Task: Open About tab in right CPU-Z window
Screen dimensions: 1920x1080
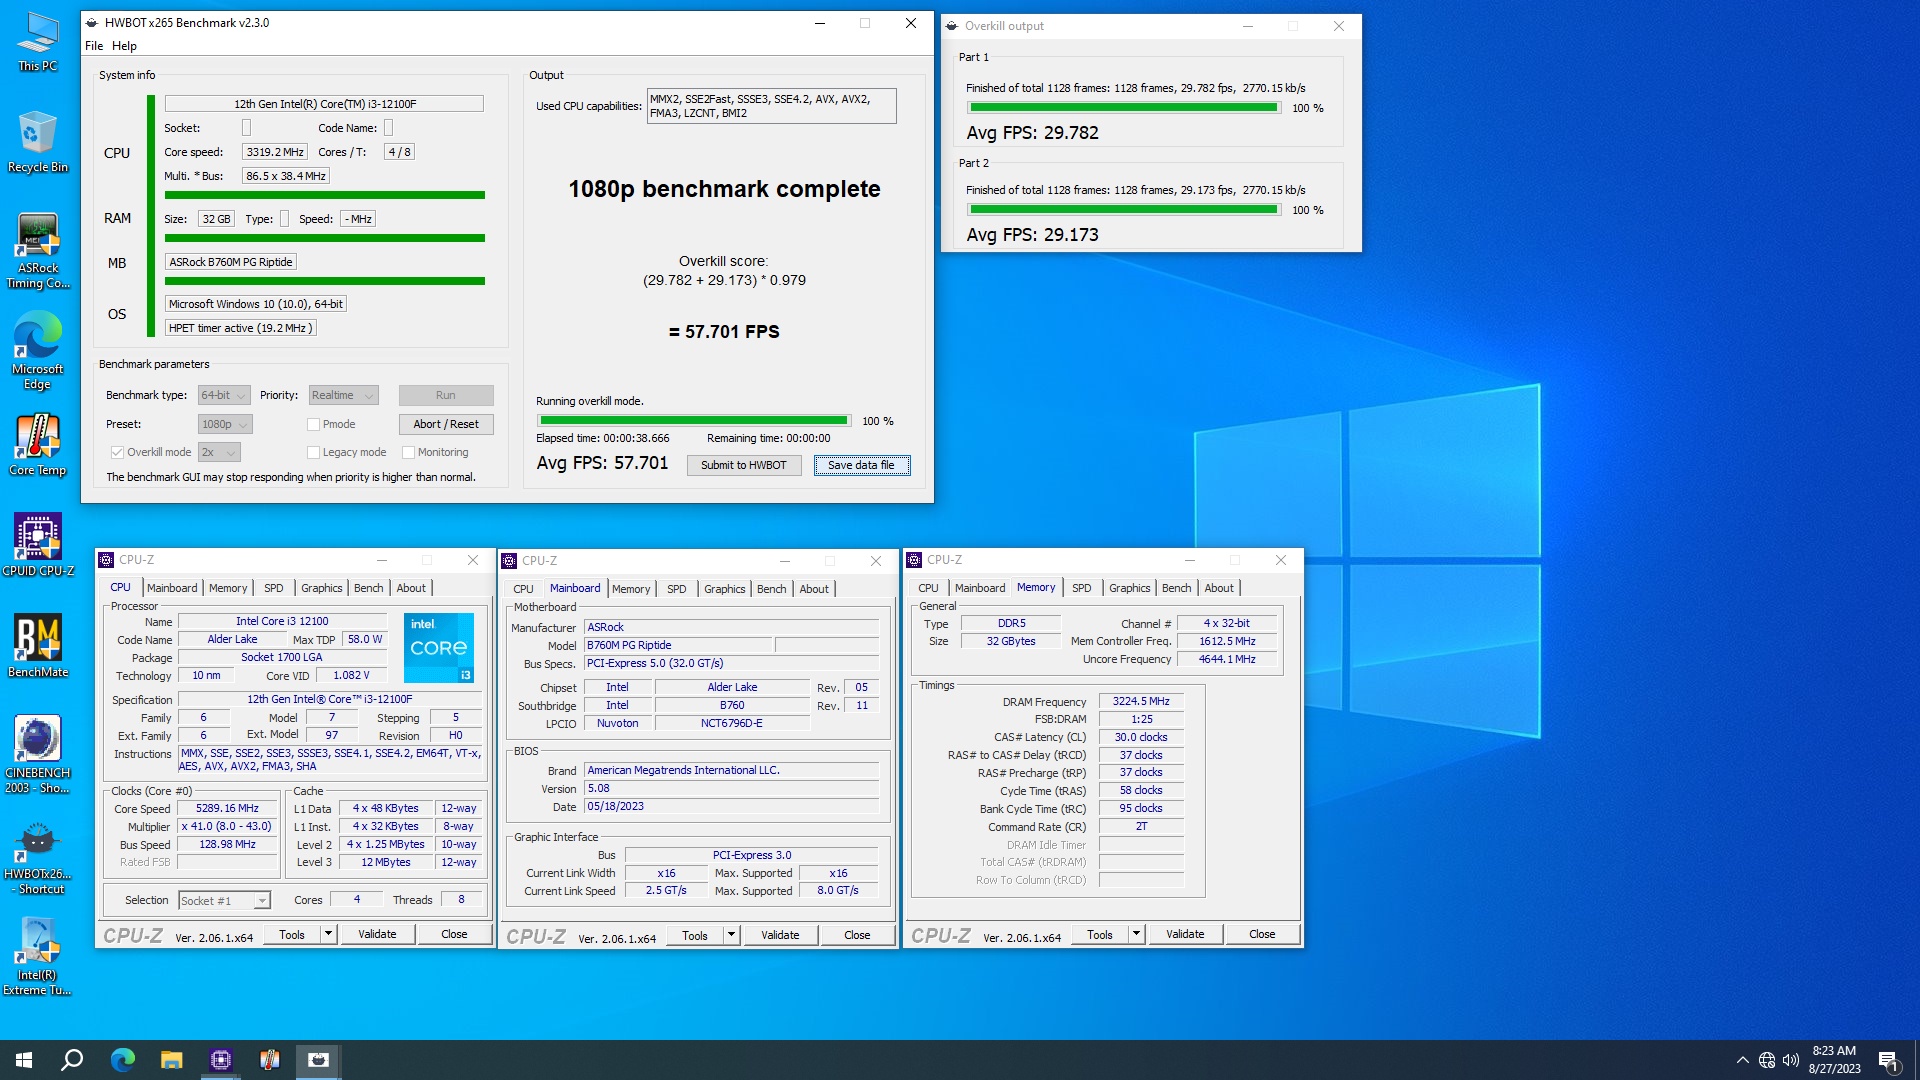Action: click(x=1218, y=588)
